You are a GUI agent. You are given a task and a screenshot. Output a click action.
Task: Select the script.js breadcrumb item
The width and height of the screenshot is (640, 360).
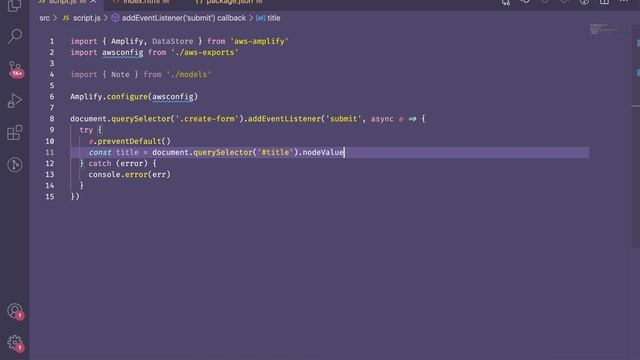[87, 18]
